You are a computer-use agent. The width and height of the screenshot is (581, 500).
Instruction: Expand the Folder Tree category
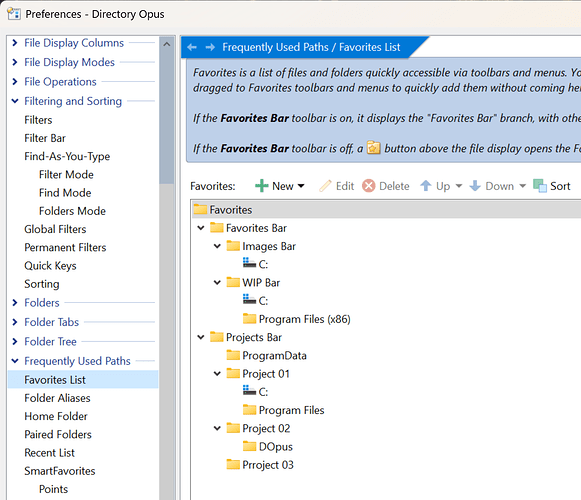(15, 341)
